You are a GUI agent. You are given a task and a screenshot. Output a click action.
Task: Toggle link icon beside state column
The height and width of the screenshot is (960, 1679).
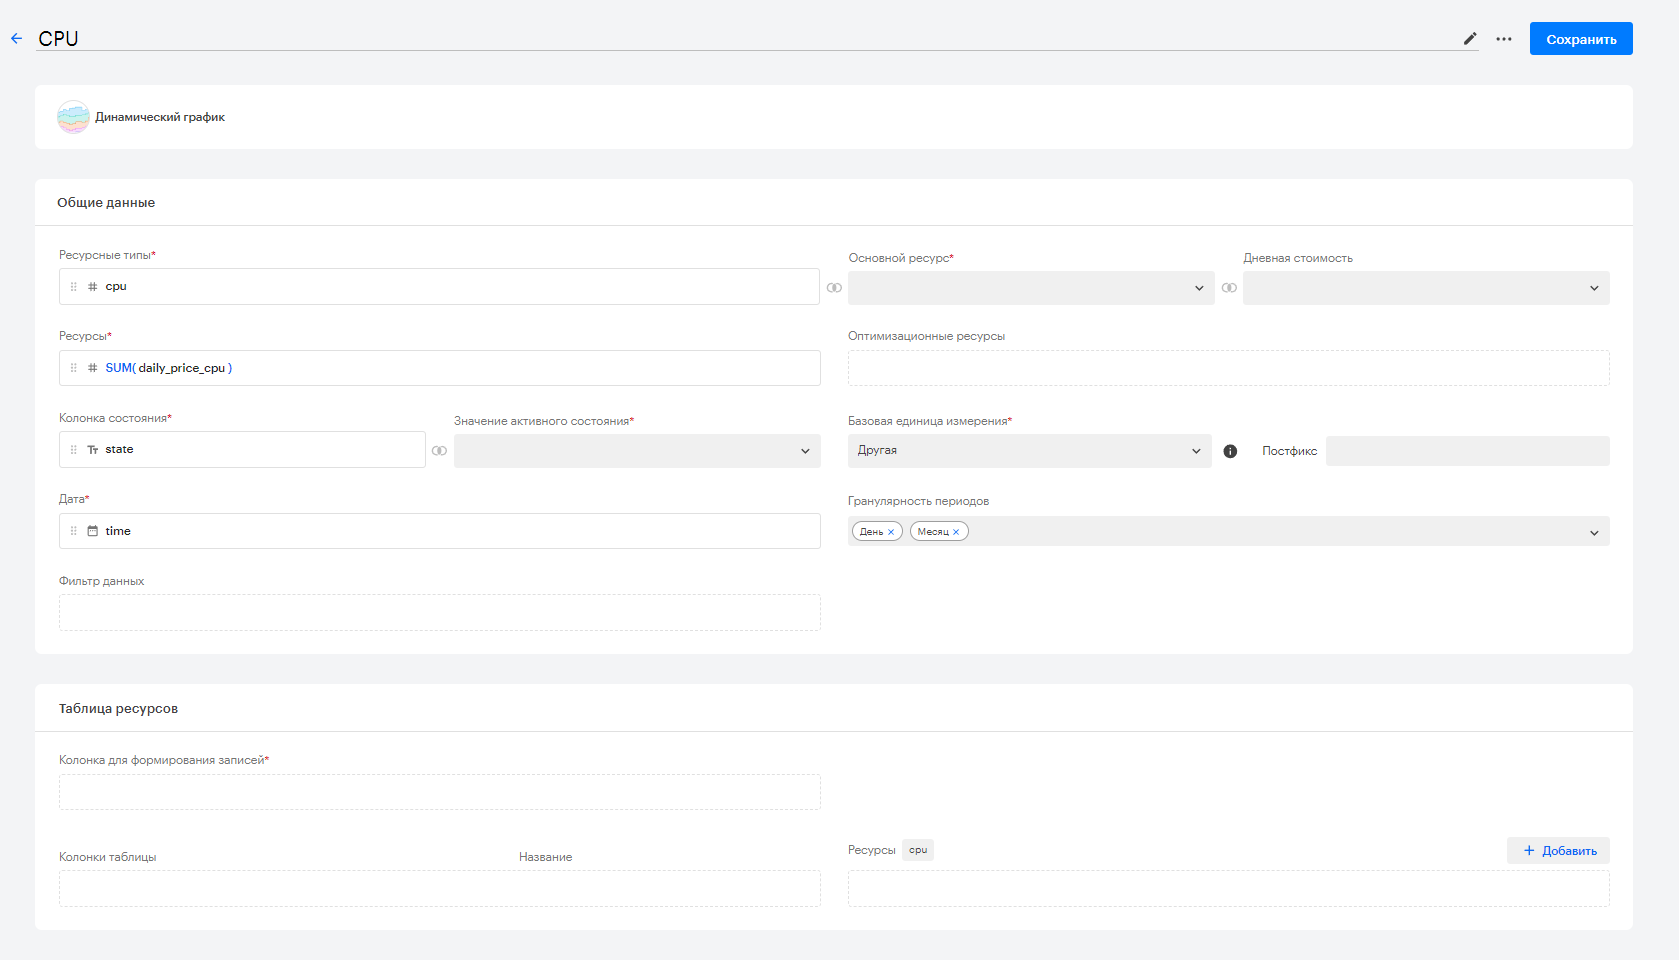point(439,451)
